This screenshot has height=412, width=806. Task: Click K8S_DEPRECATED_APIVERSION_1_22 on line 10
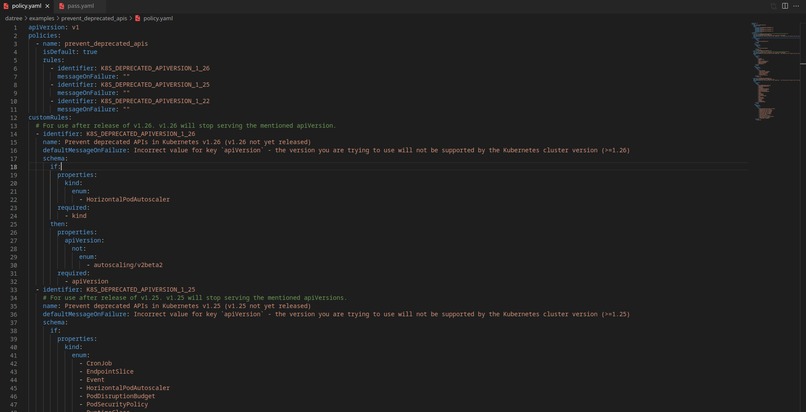point(155,101)
